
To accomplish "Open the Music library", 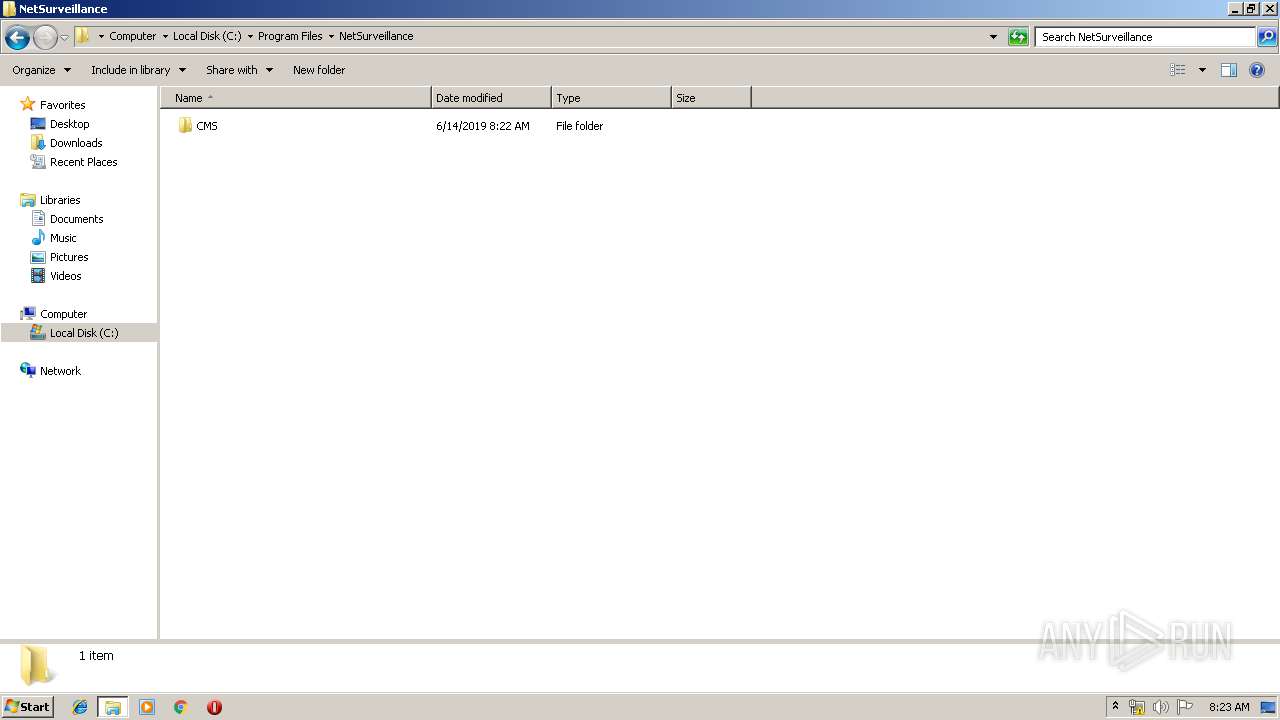I will pos(54,238).
